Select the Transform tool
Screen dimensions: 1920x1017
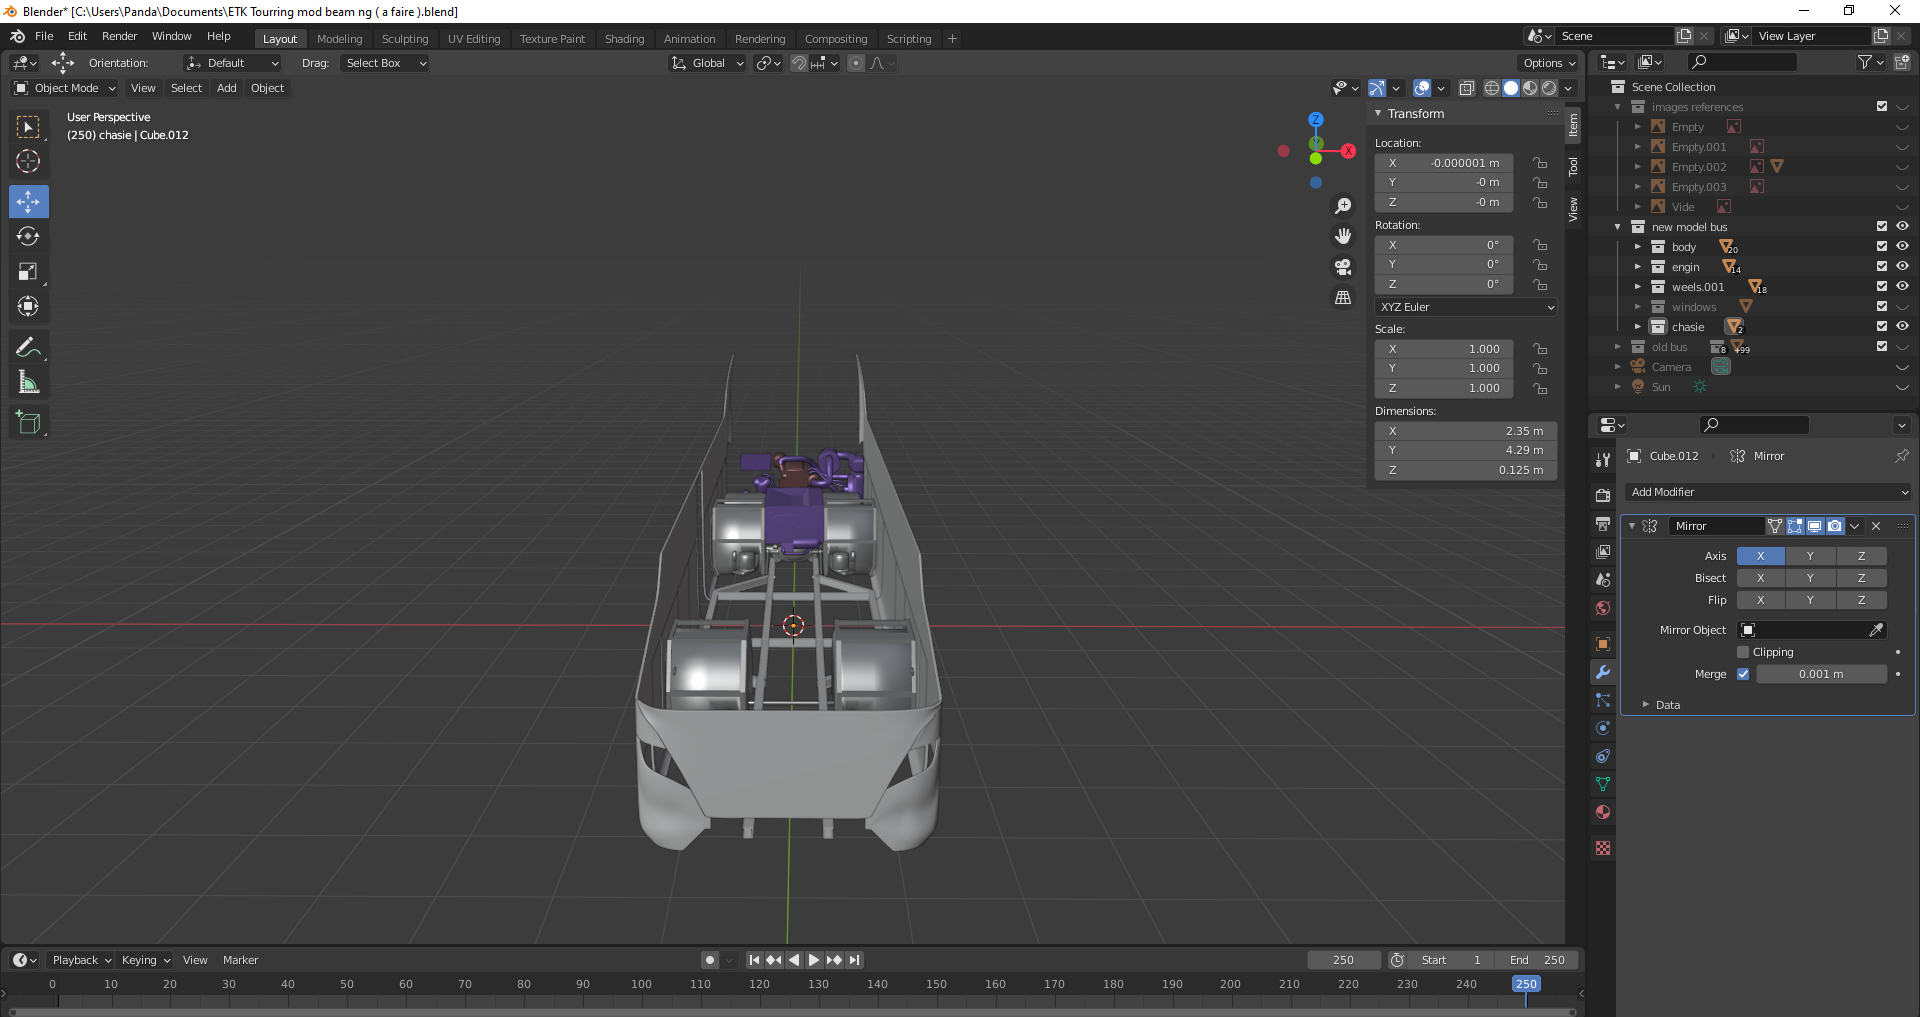tap(28, 307)
